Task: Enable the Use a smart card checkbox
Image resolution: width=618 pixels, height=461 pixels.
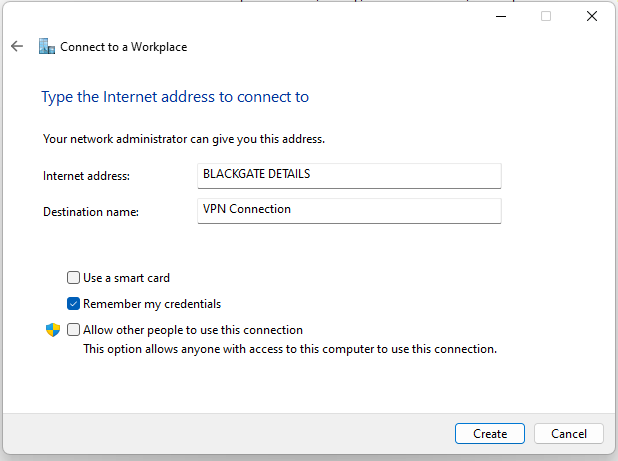Action: [x=73, y=278]
